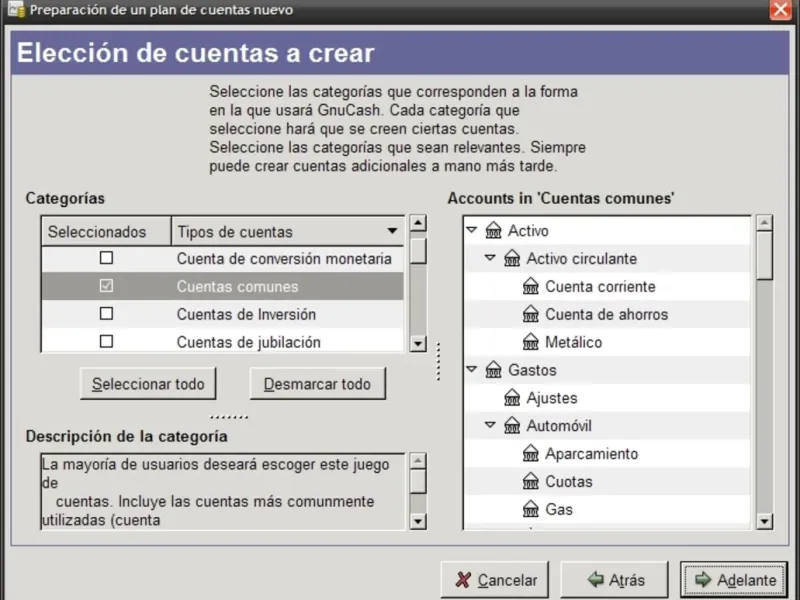800x600 pixels.
Task: Click the GnuCash icon in the title bar
Action: click(16, 9)
